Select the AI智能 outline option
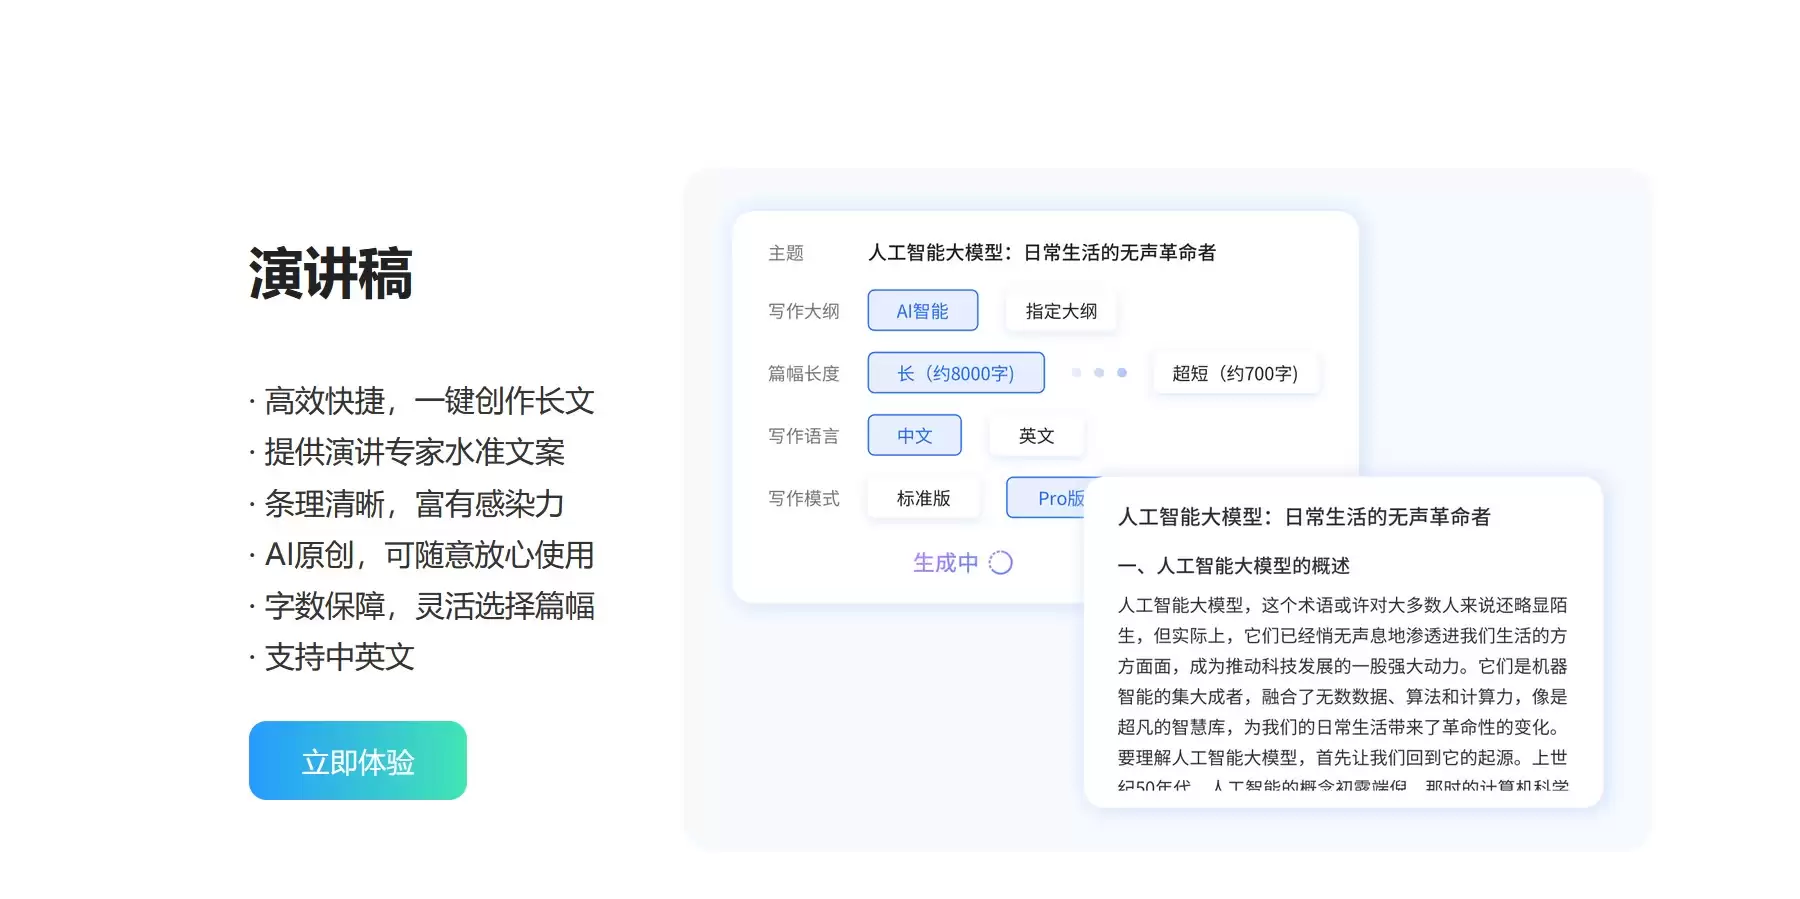 pyautogui.click(x=922, y=311)
